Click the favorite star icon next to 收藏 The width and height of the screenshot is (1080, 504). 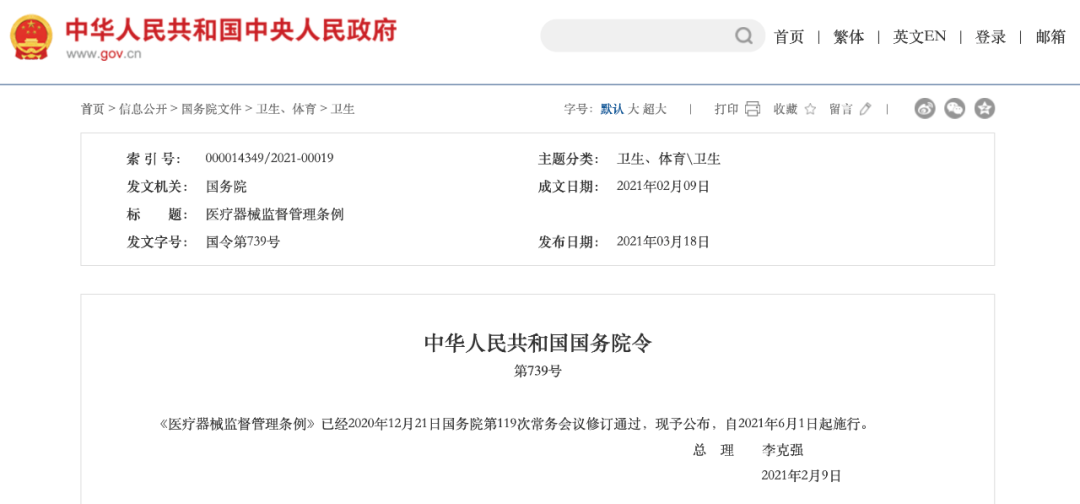(810, 109)
